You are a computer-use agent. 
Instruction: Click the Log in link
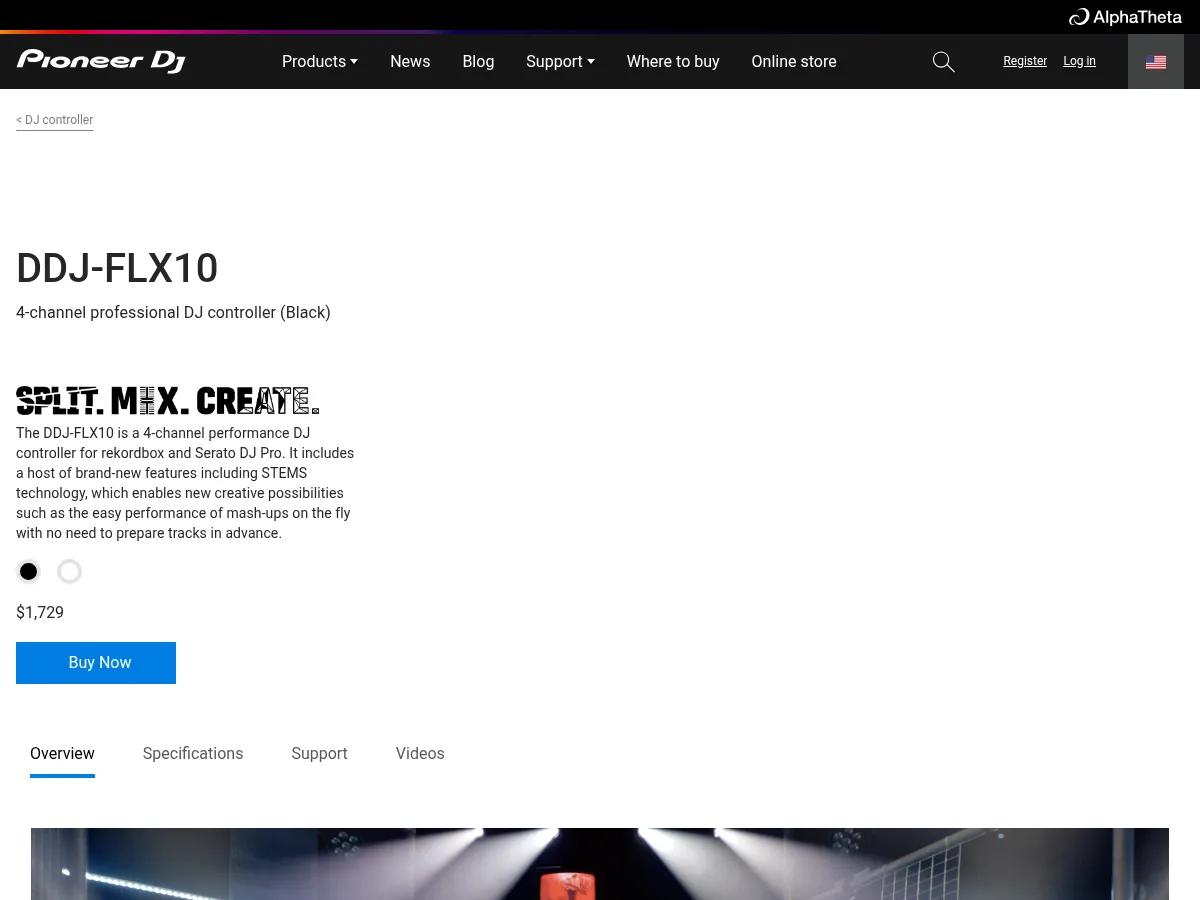coord(1079,61)
